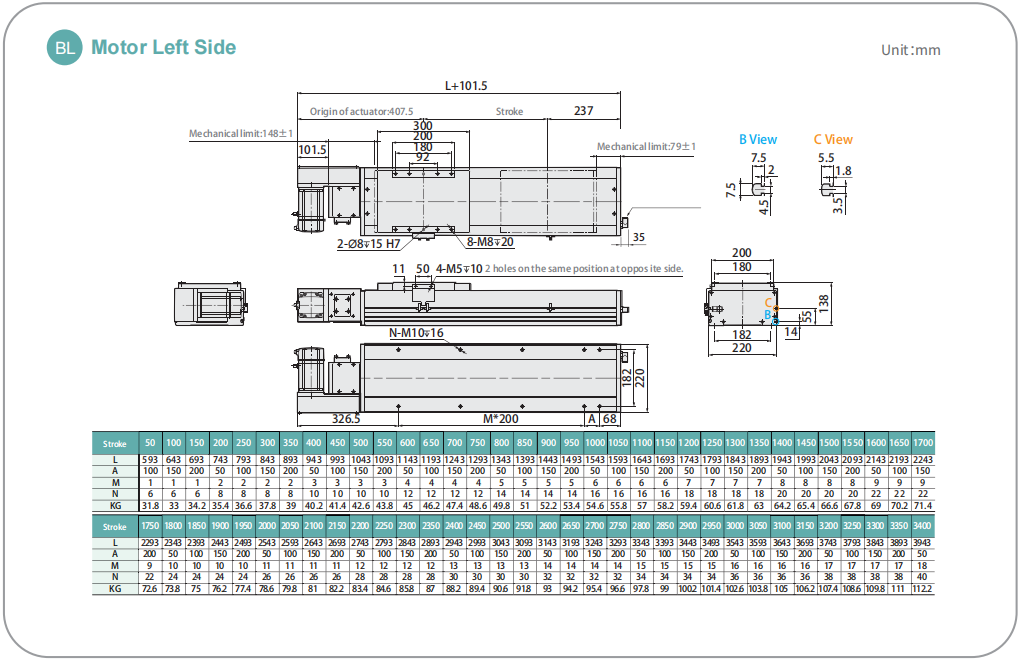Select the 3400 stroke column header
Viewport: 1020px width, 660px height.
click(921, 526)
